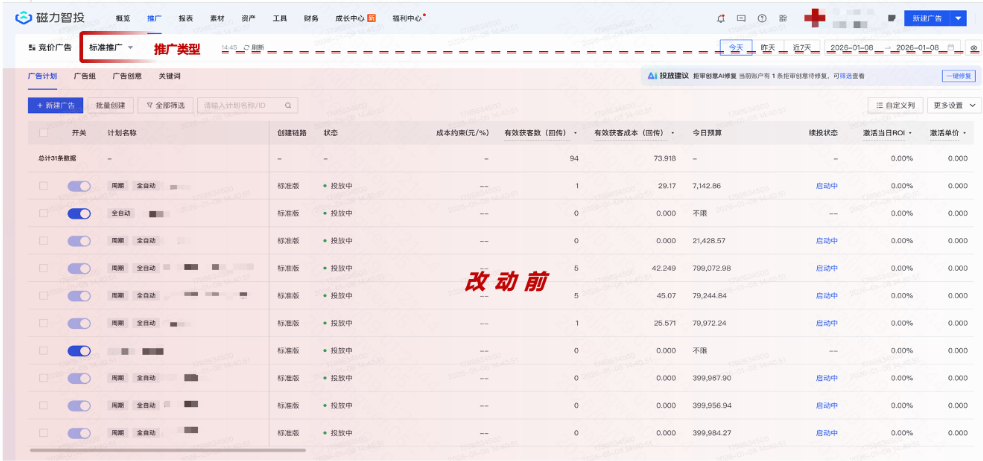The width and height of the screenshot is (983, 461).
Task: Toggle switch for plan with budget 799,072.98
Action: tap(79, 268)
